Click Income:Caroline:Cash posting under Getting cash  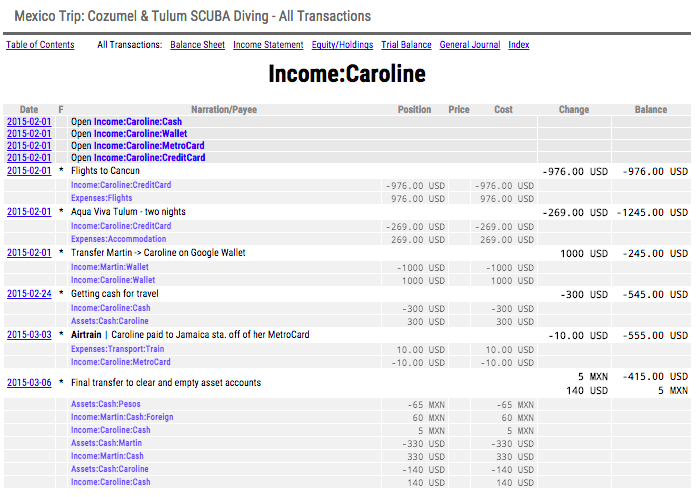tap(111, 308)
